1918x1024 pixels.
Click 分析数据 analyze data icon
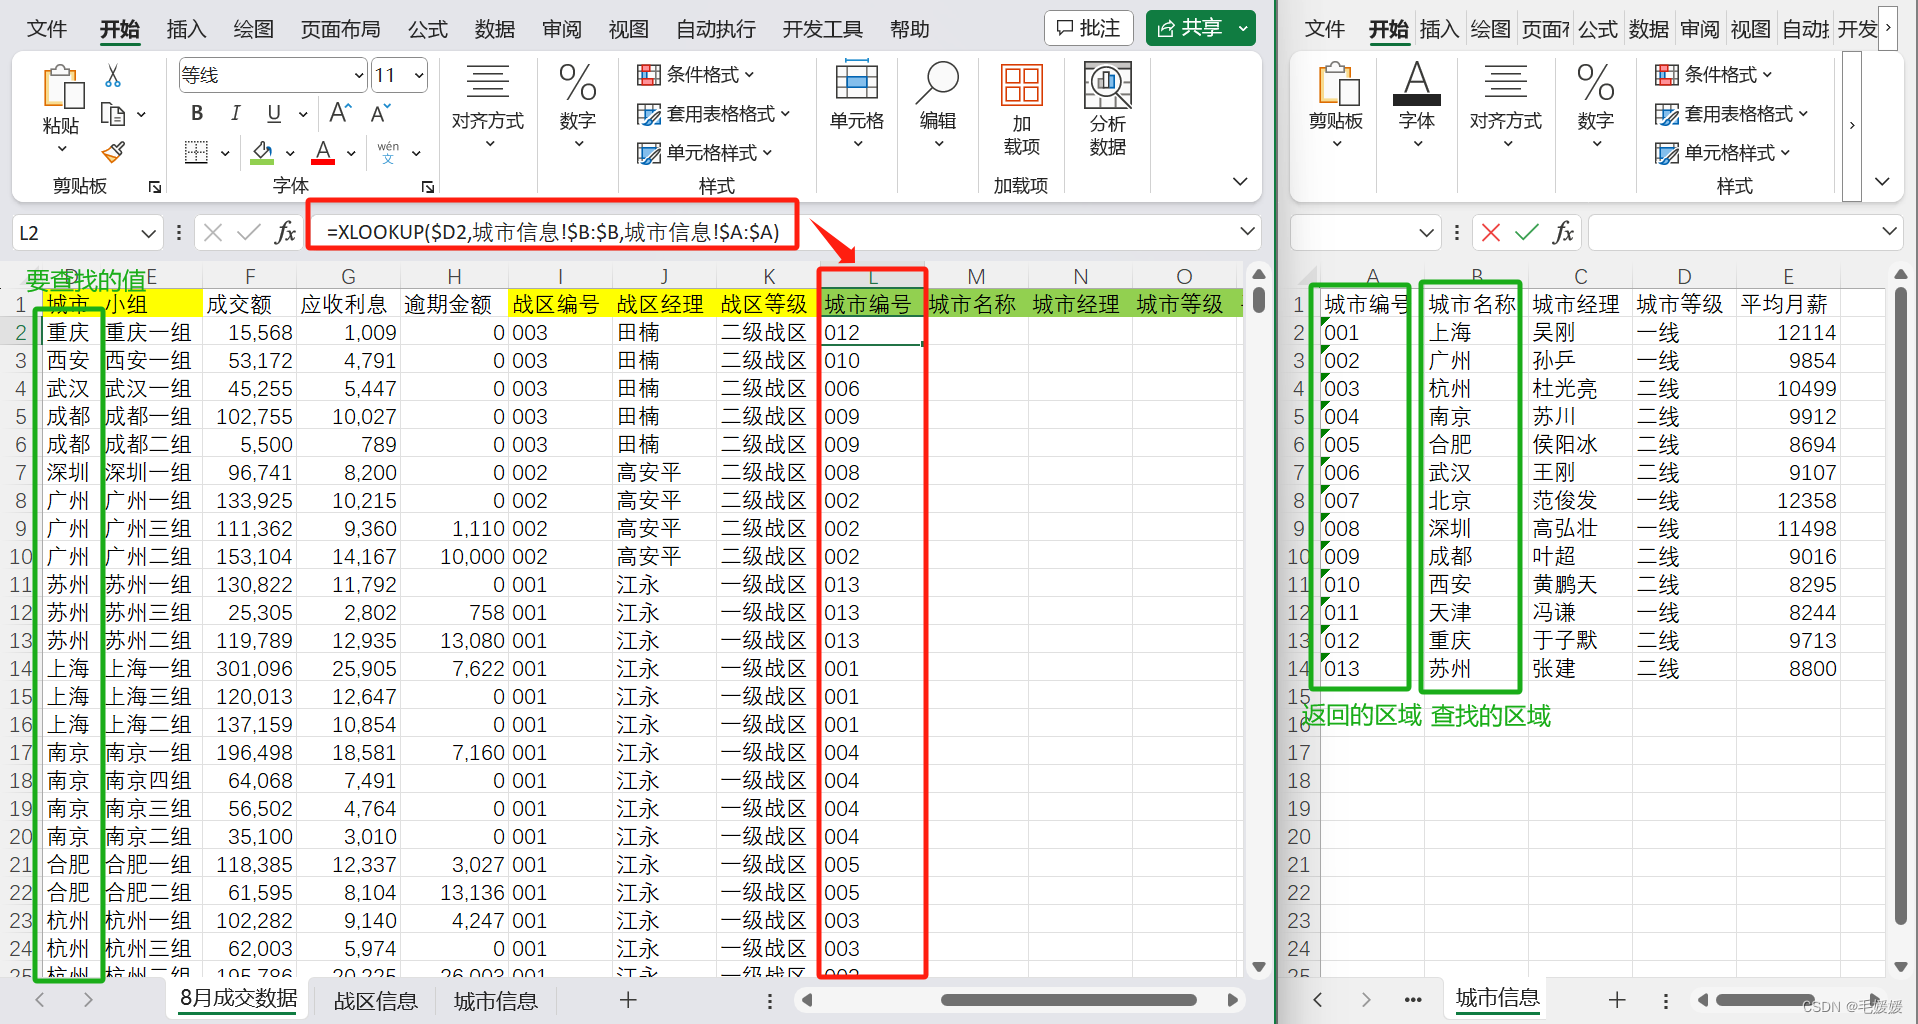coord(1108,85)
